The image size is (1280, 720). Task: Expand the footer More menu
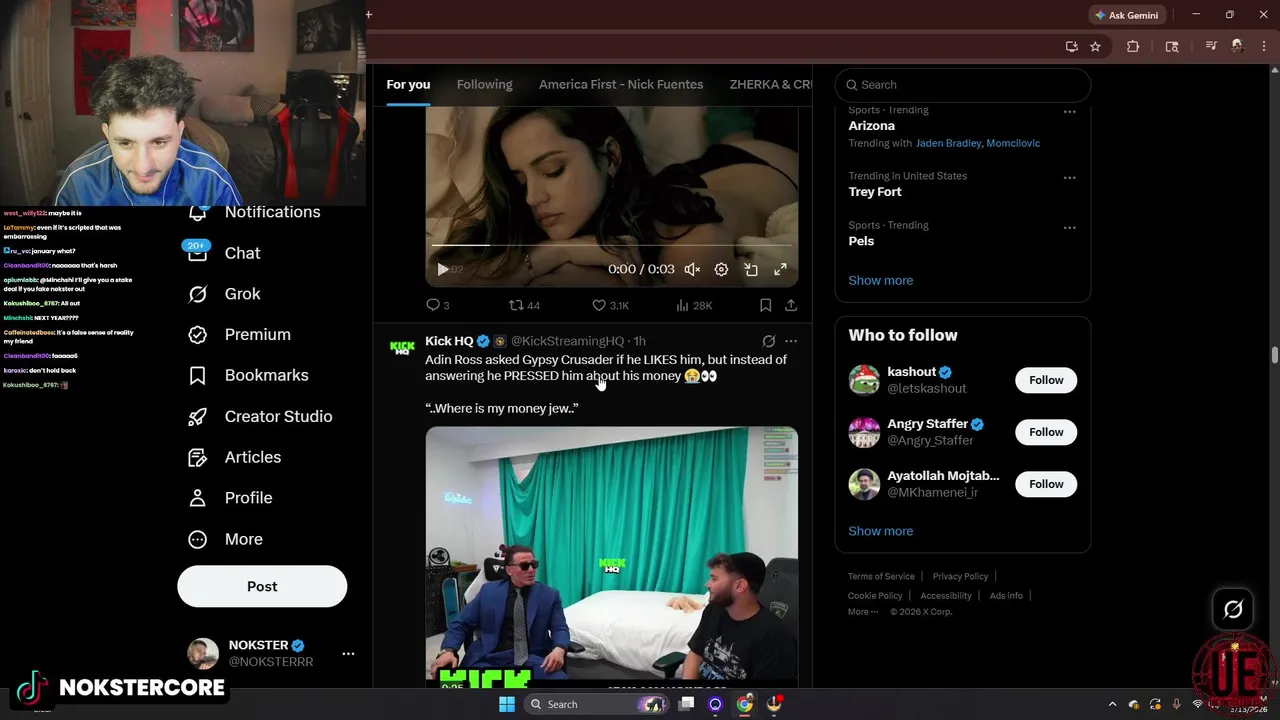[x=862, y=612]
